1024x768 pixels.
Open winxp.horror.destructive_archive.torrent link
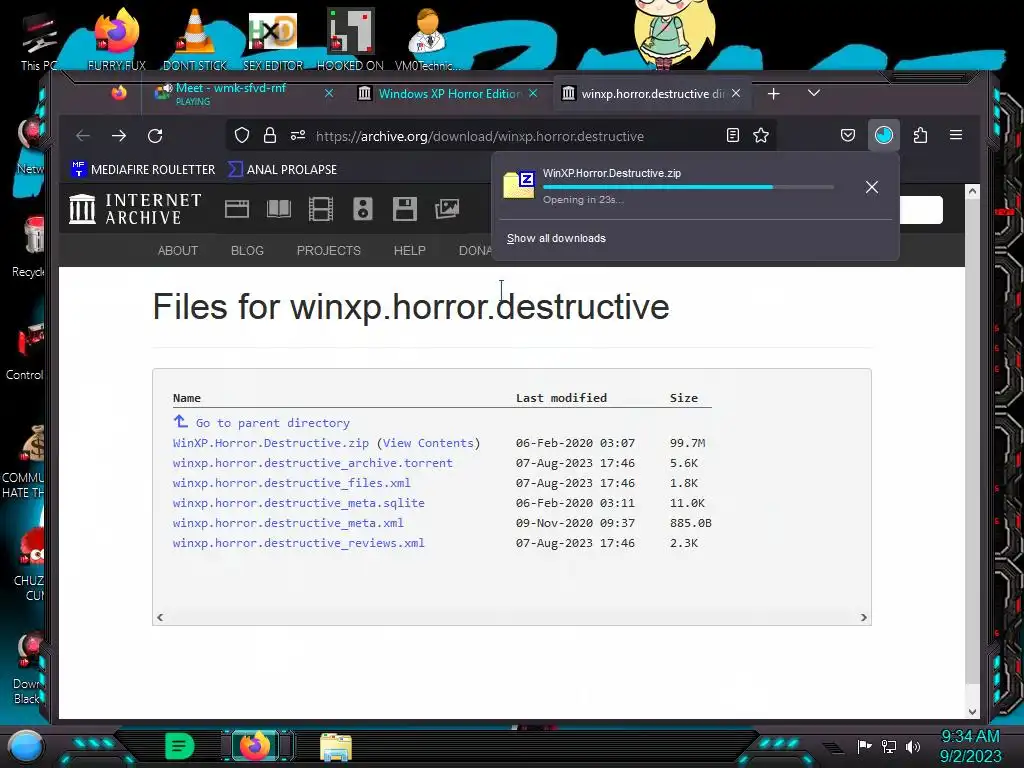313,463
